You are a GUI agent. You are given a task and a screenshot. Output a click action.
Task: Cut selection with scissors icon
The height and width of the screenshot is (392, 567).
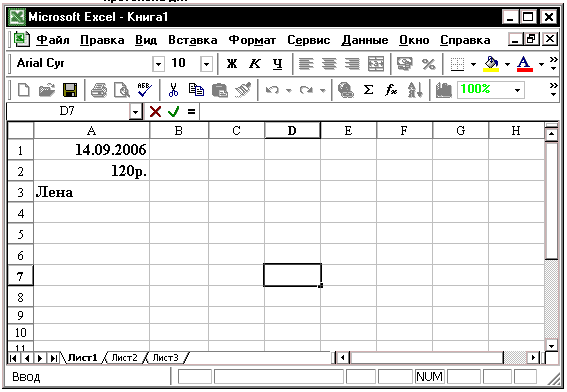coord(173,90)
